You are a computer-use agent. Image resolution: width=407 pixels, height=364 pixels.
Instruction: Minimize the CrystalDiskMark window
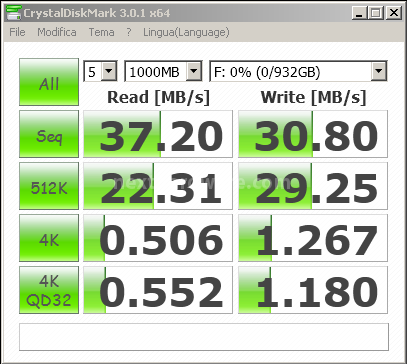(360, 13)
